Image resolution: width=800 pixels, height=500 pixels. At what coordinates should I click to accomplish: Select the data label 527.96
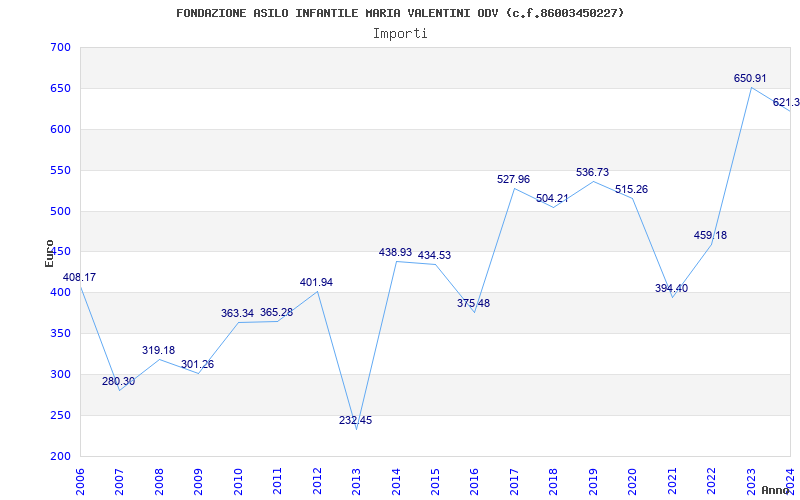coord(513,179)
